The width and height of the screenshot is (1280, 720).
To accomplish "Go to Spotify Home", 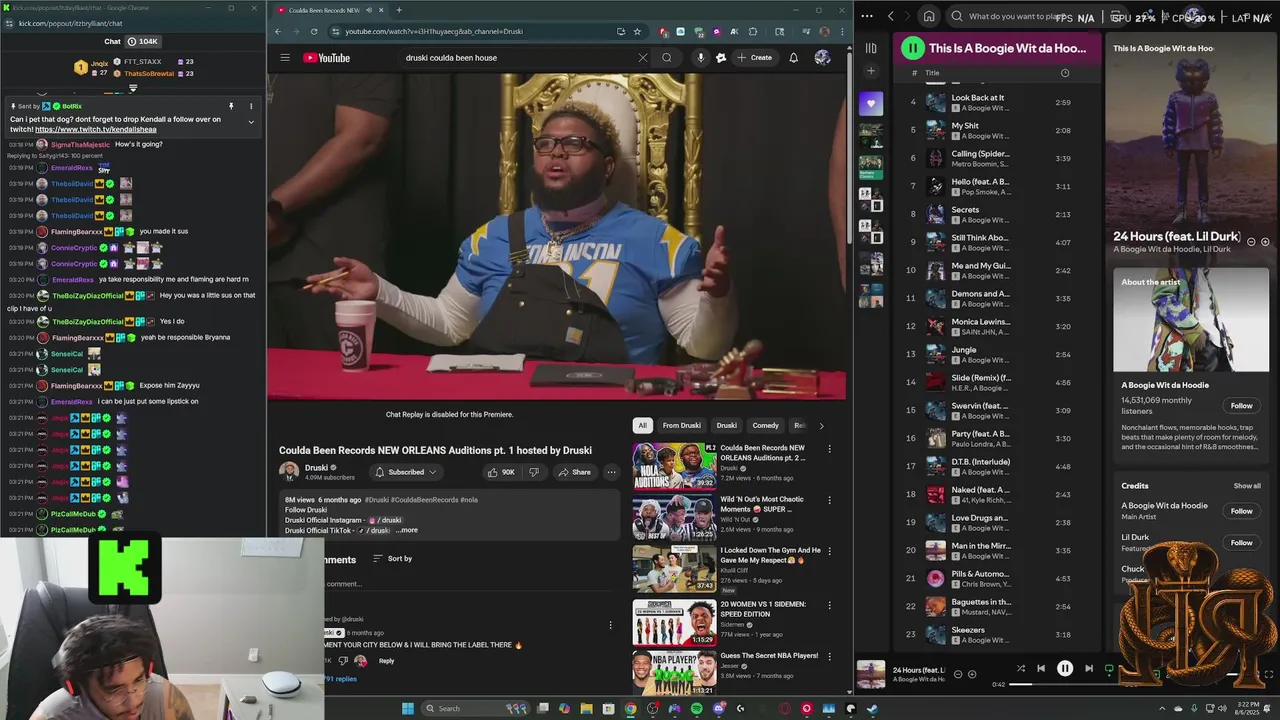I will tap(929, 16).
